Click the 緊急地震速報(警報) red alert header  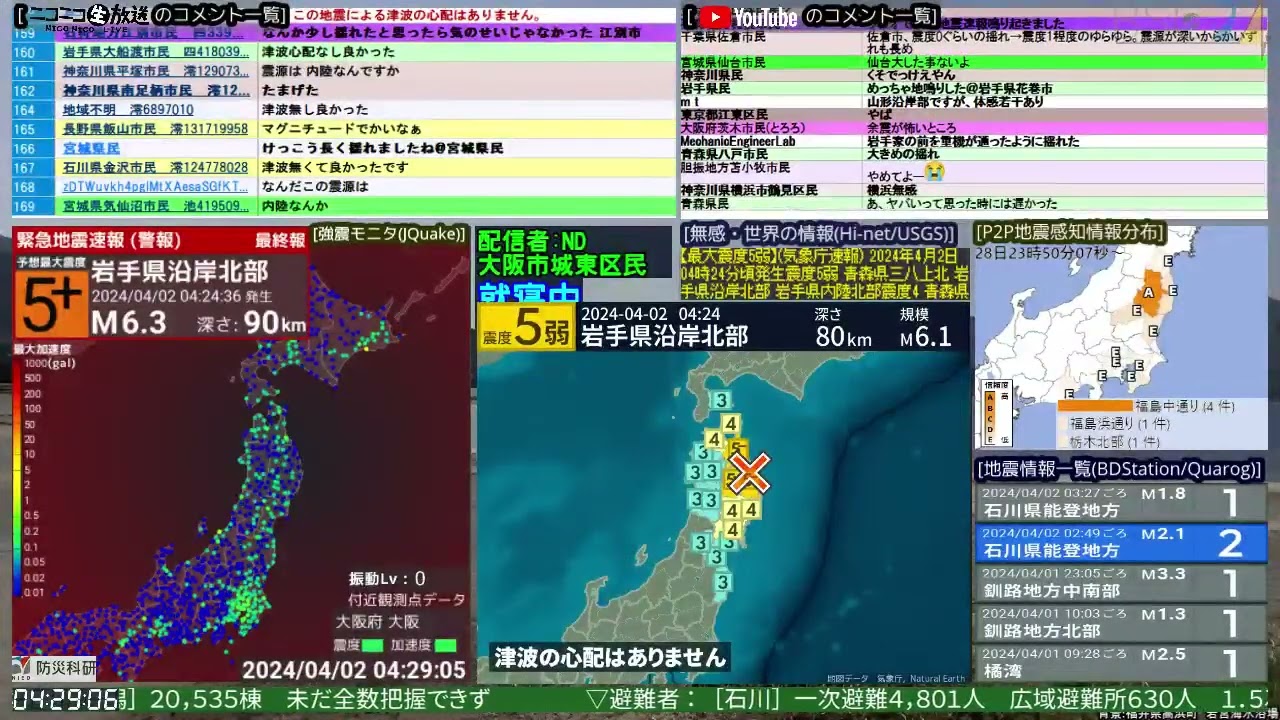(x=99, y=240)
